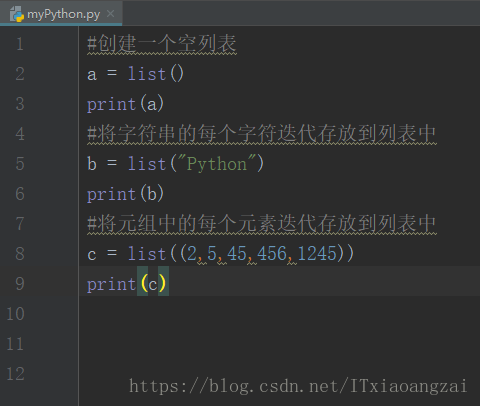
Task: Click the list keyword on line 8
Action: tap(147, 253)
